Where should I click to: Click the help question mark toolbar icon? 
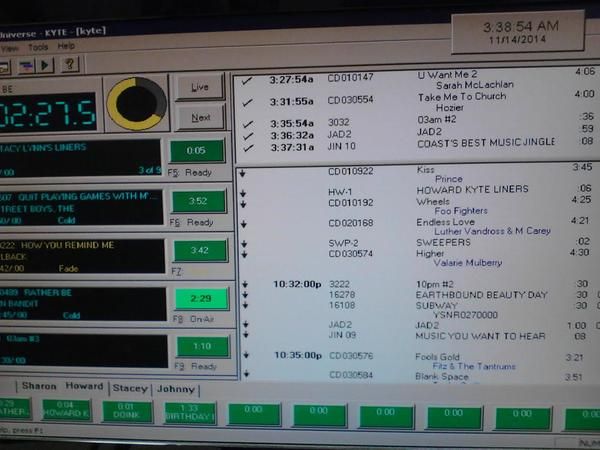point(69,65)
